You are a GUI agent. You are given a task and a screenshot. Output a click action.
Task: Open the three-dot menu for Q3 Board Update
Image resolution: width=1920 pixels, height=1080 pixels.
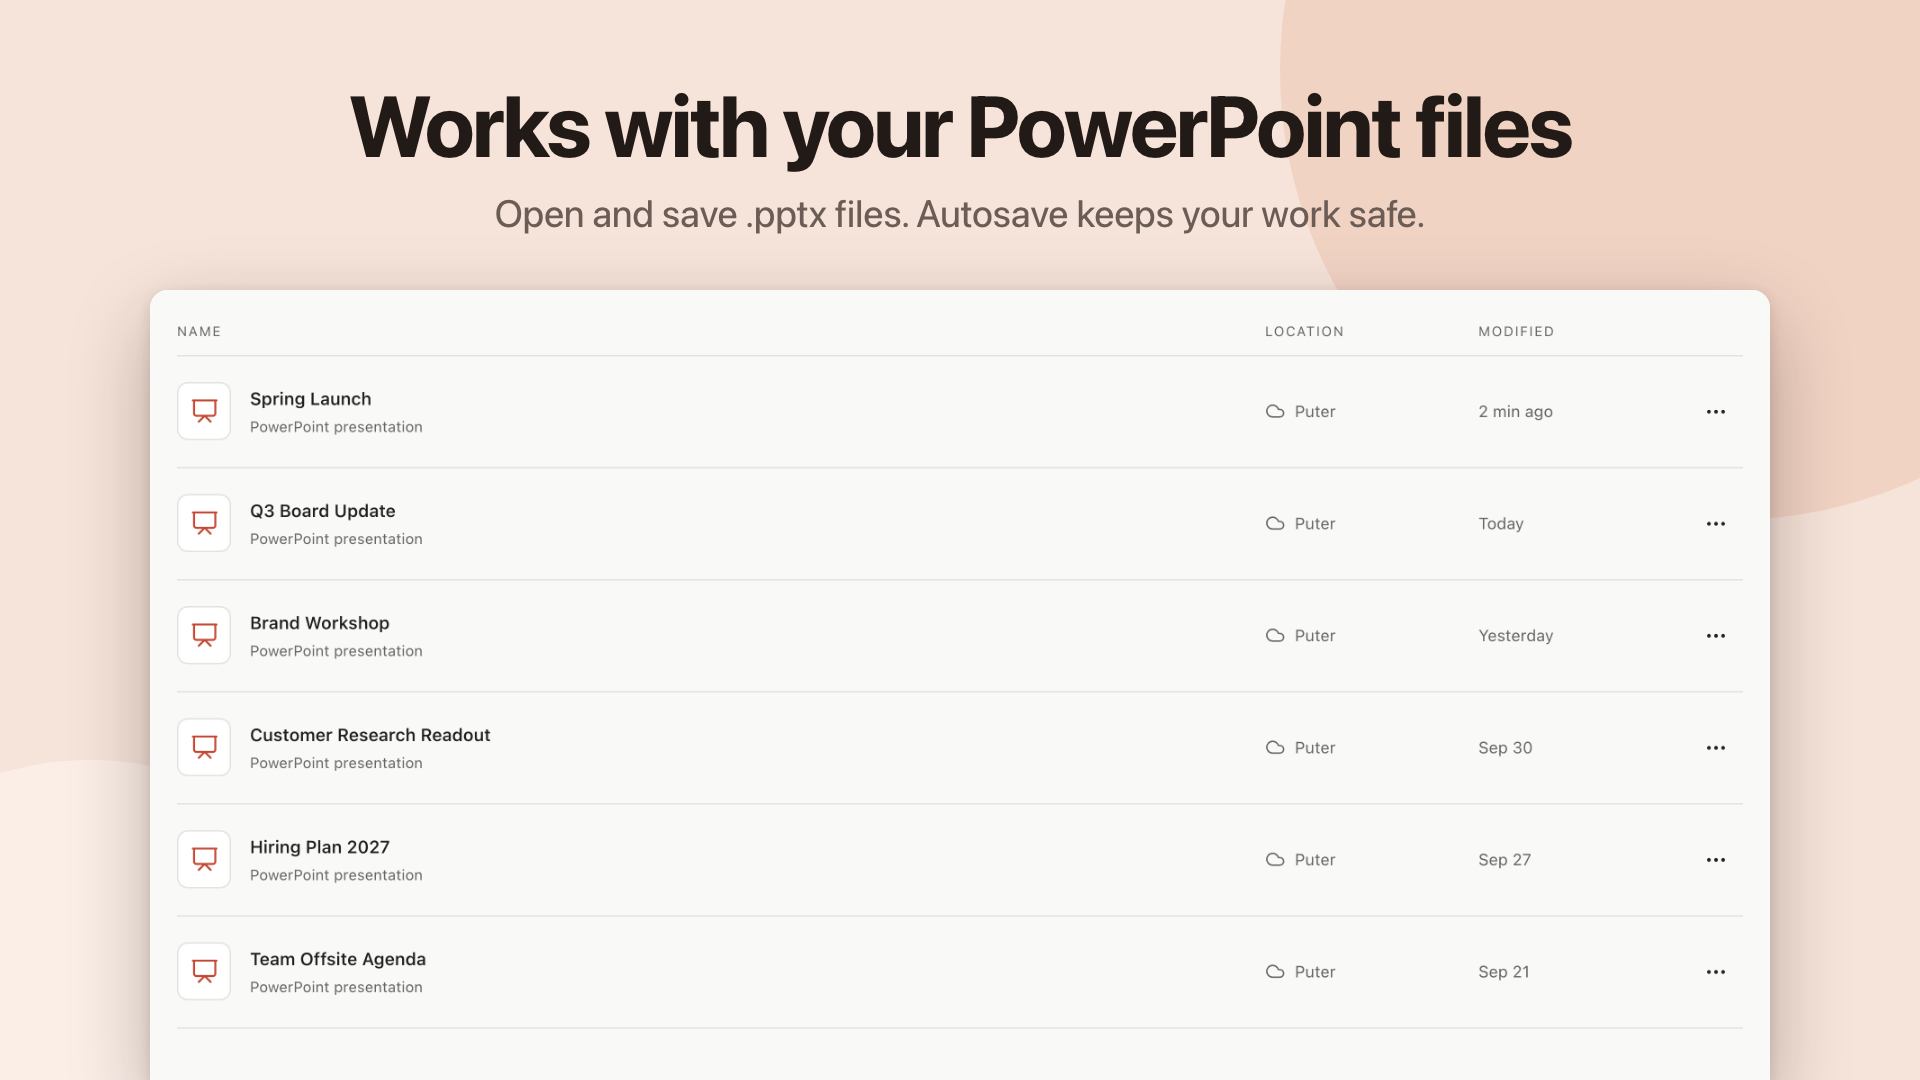pos(1716,524)
